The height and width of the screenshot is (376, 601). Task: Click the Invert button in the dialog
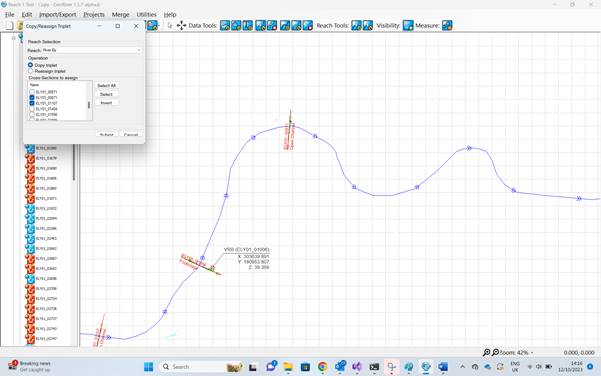(x=106, y=103)
